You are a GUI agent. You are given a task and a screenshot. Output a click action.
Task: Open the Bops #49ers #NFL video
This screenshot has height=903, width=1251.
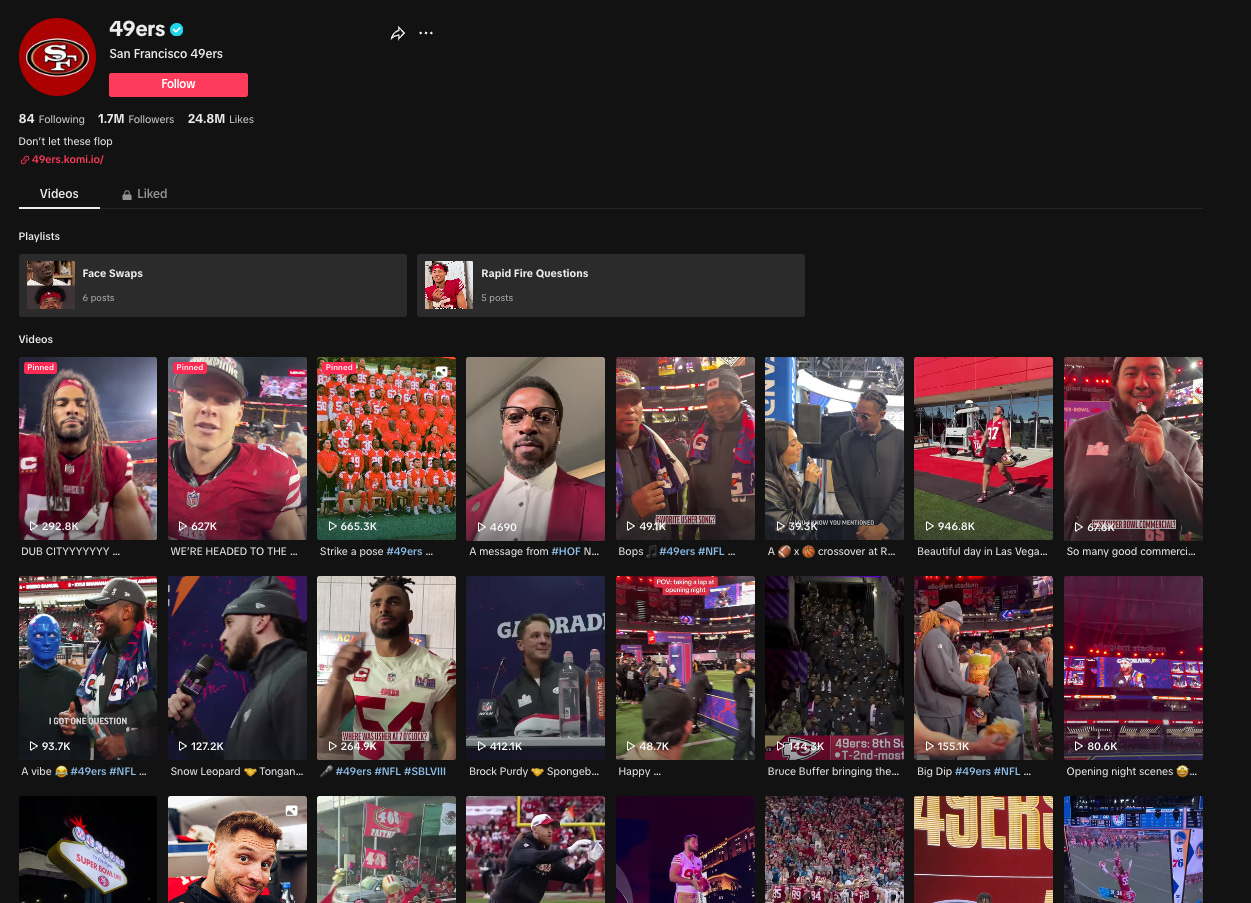pos(685,449)
